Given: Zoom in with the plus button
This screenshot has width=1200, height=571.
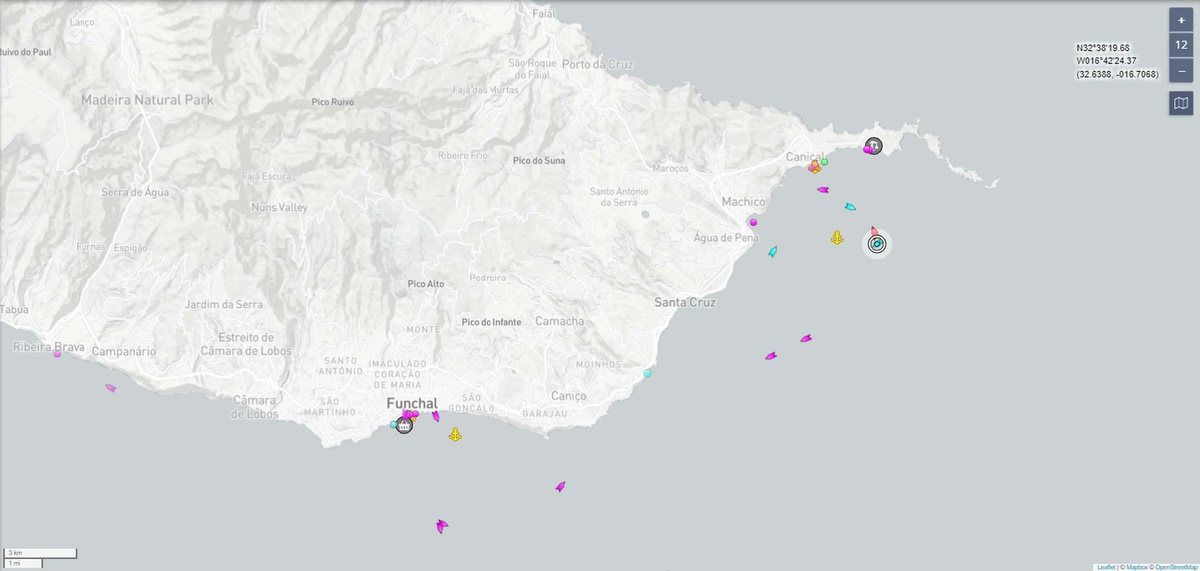Looking at the screenshot, I should [x=1181, y=20].
